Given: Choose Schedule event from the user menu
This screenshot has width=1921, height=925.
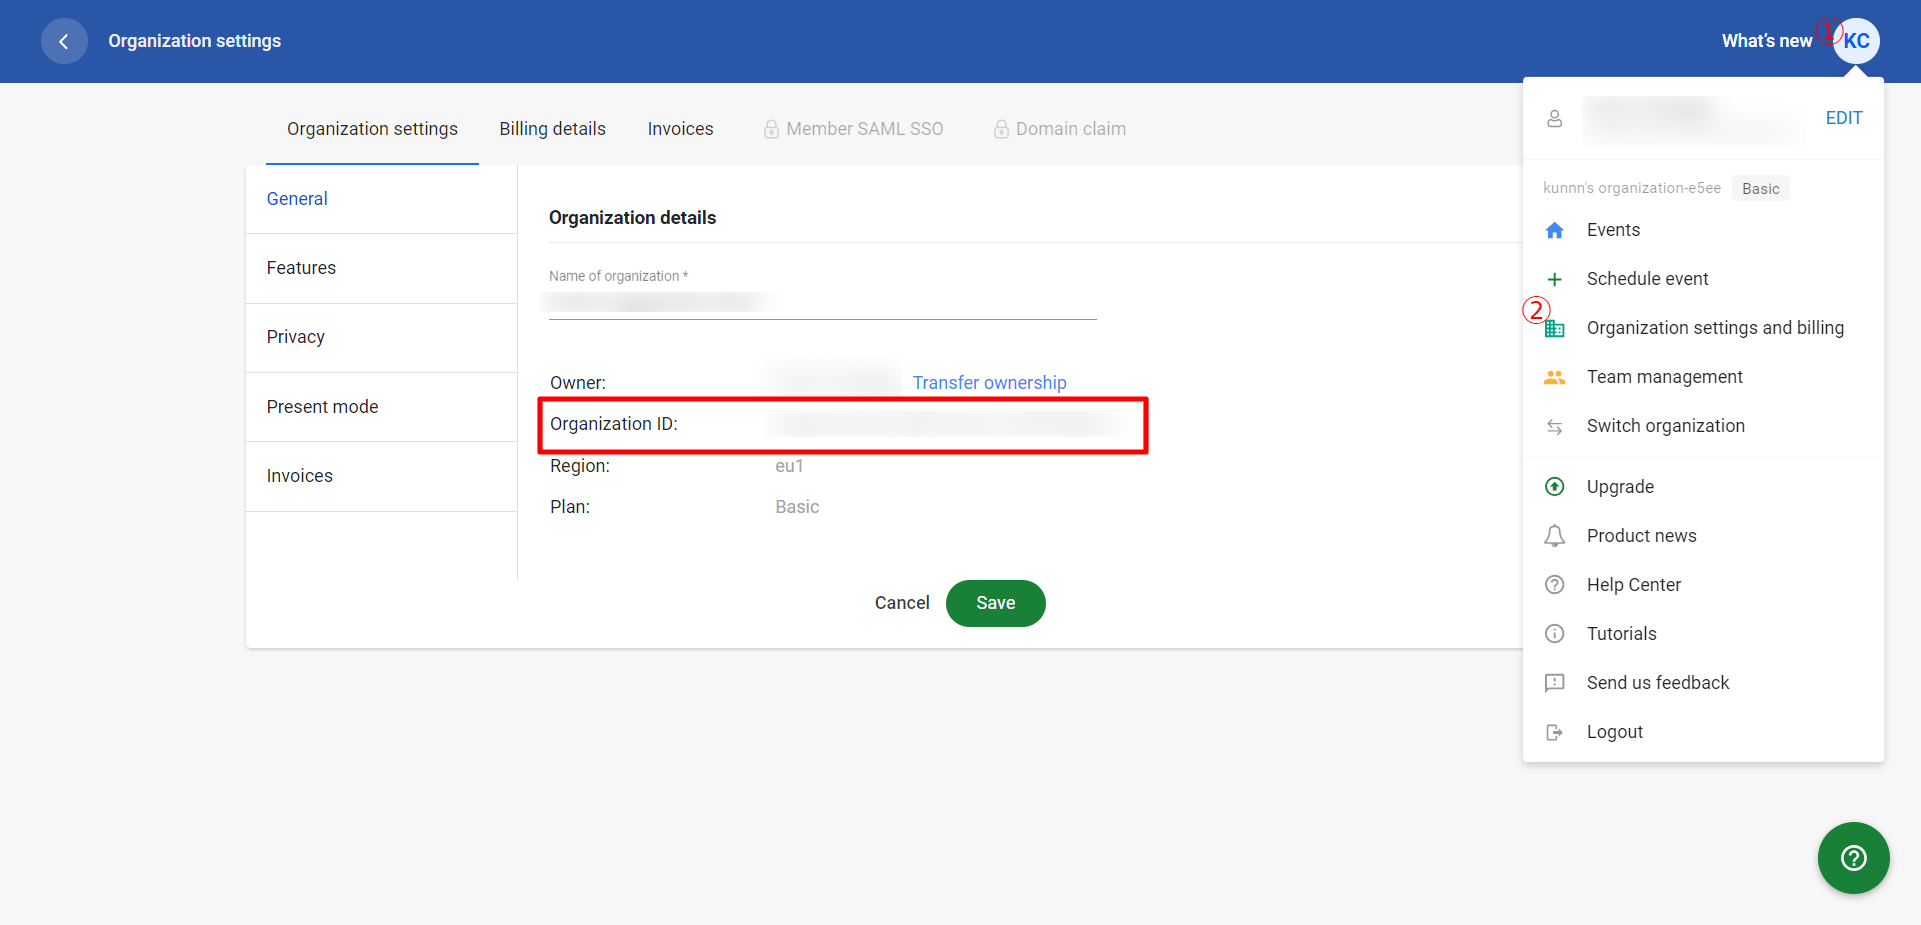Looking at the screenshot, I should click(1703, 279).
